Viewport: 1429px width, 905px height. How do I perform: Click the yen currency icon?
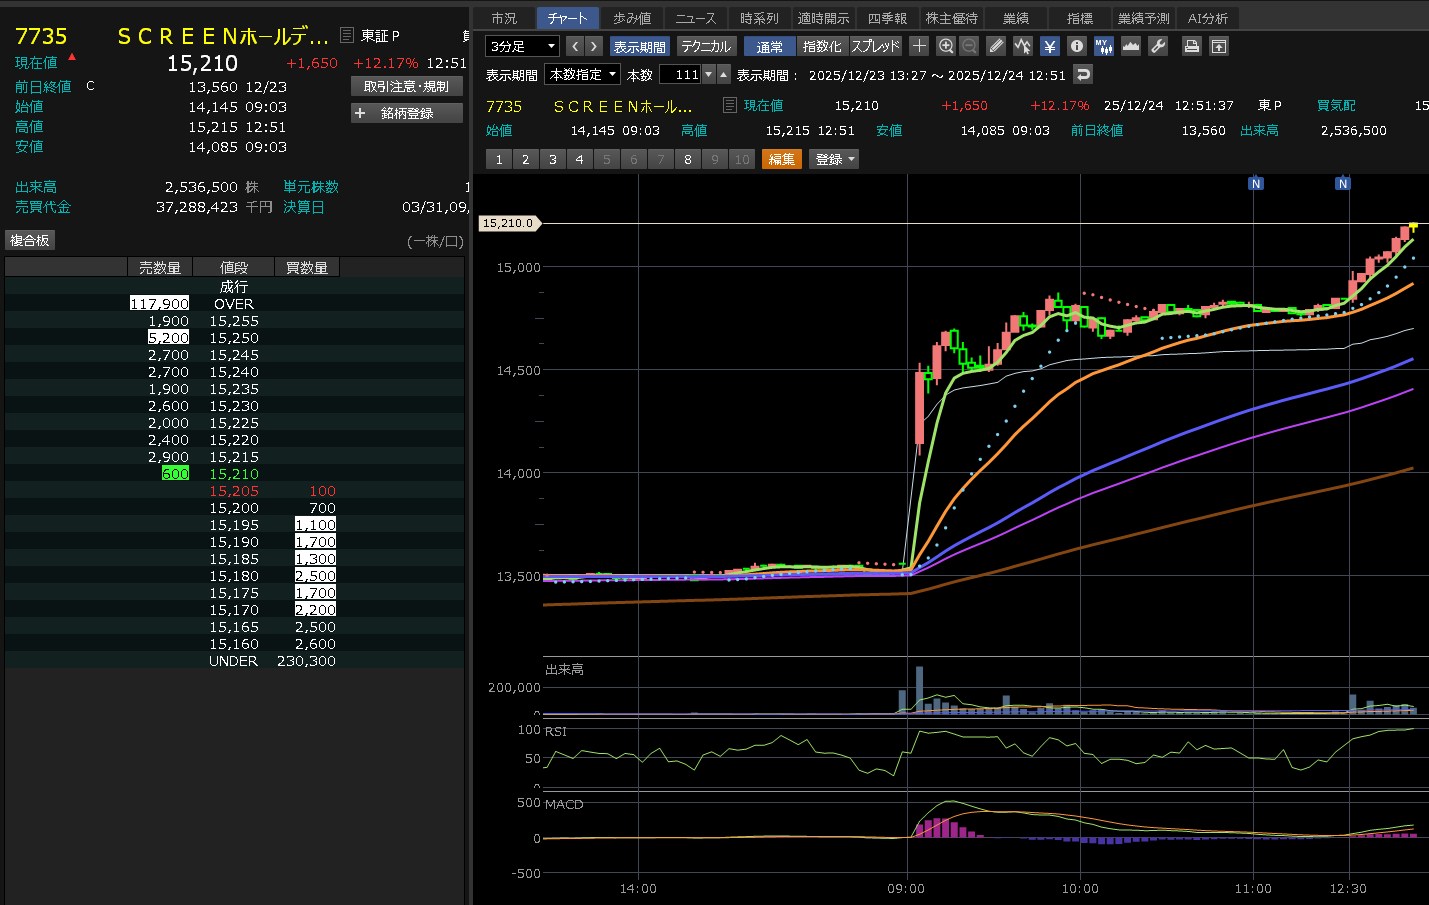1049,46
